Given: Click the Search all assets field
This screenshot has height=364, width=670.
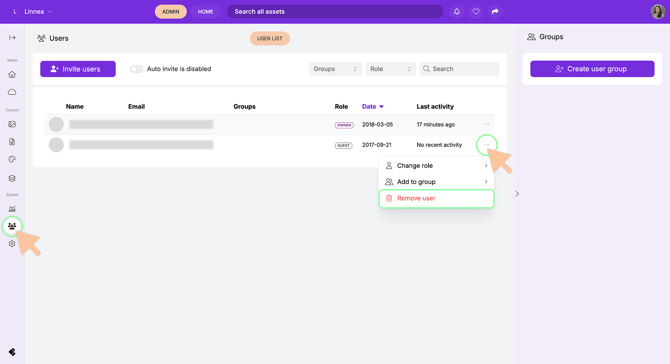Looking at the screenshot, I should tap(335, 12).
